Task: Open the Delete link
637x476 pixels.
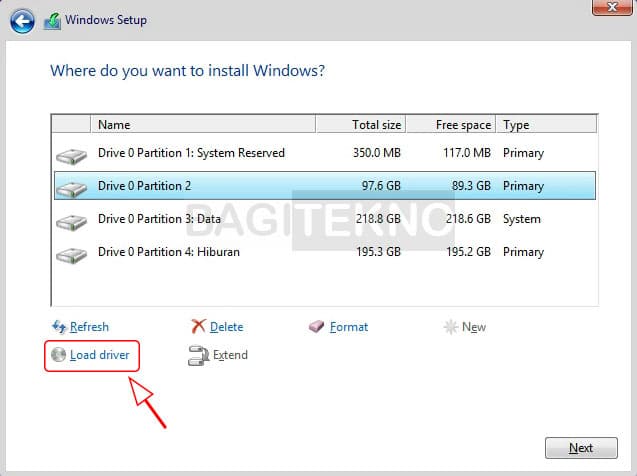Action: (x=227, y=327)
